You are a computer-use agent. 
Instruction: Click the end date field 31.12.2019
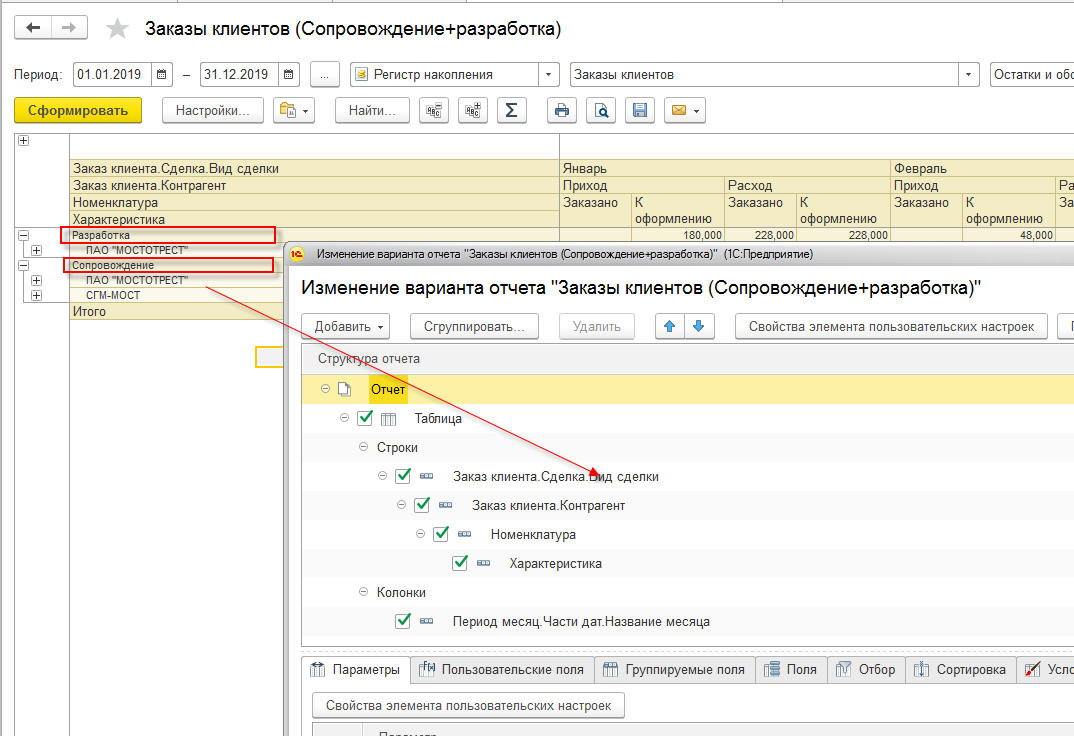tap(240, 74)
